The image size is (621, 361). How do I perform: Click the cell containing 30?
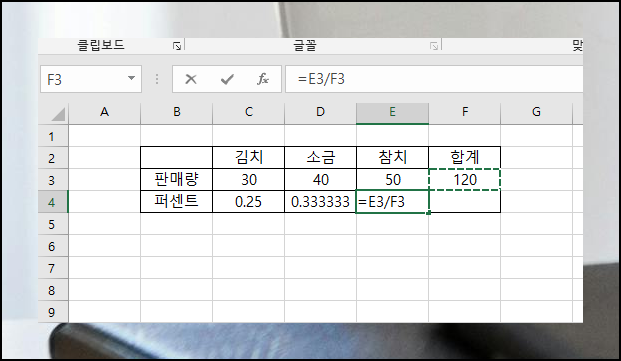coord(248,180)
